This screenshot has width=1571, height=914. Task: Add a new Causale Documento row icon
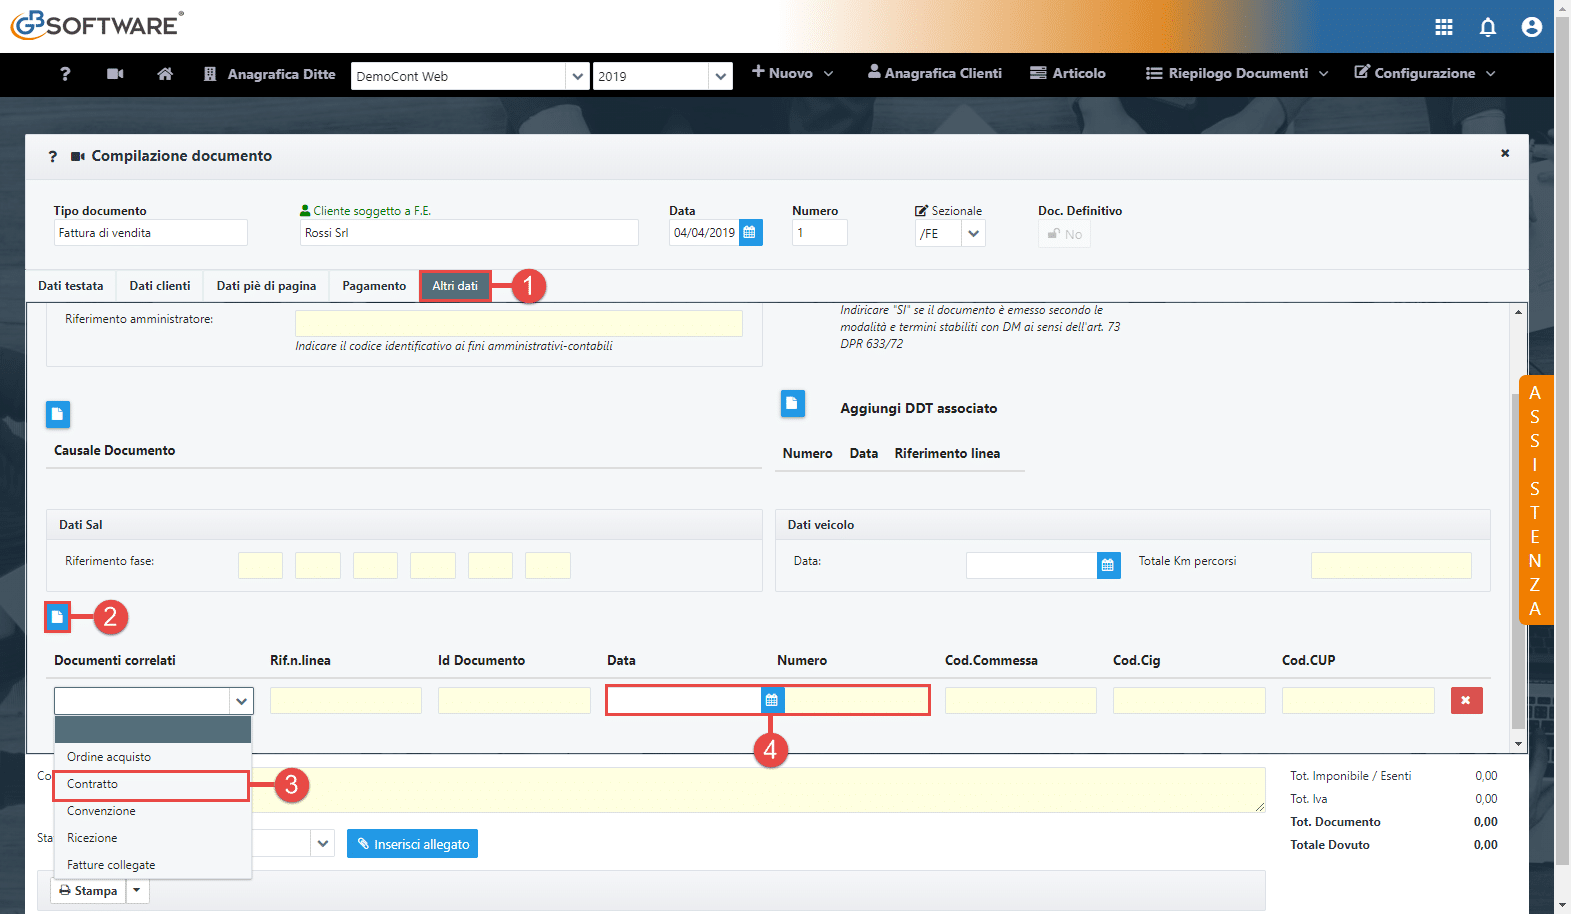(58, 413)
